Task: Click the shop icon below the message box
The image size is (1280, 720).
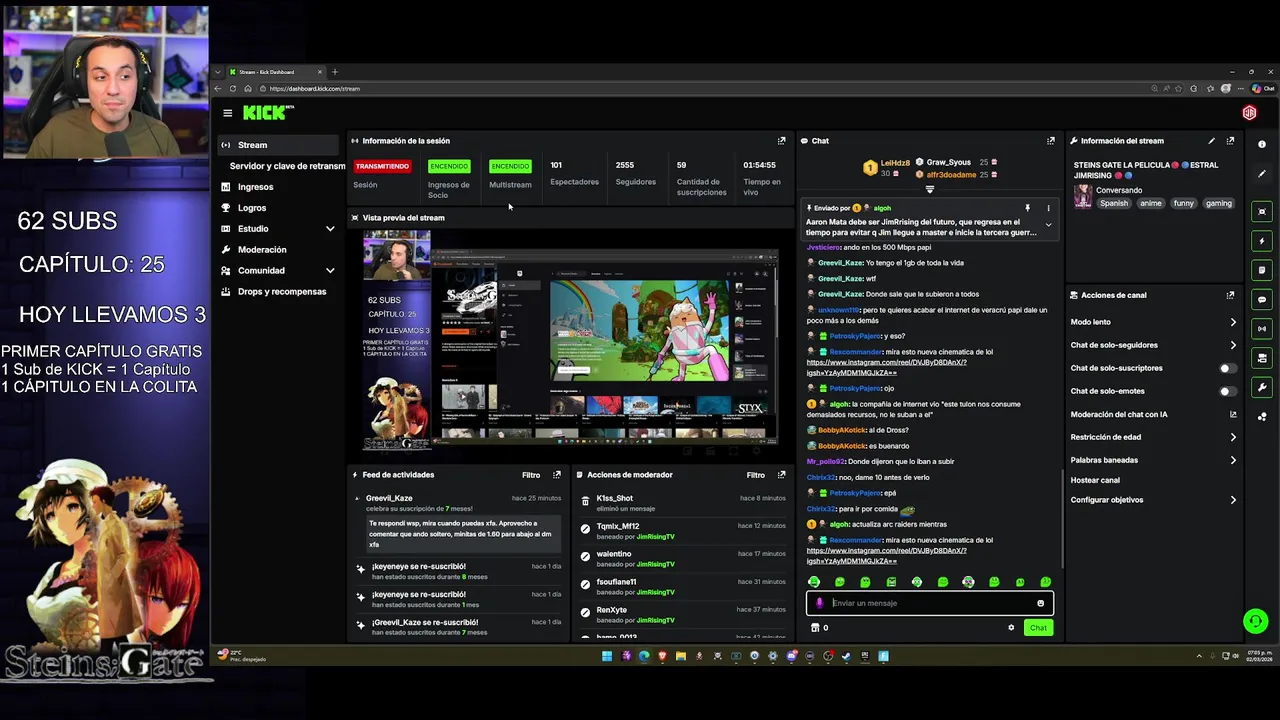Action: click(x=815, y=628)
